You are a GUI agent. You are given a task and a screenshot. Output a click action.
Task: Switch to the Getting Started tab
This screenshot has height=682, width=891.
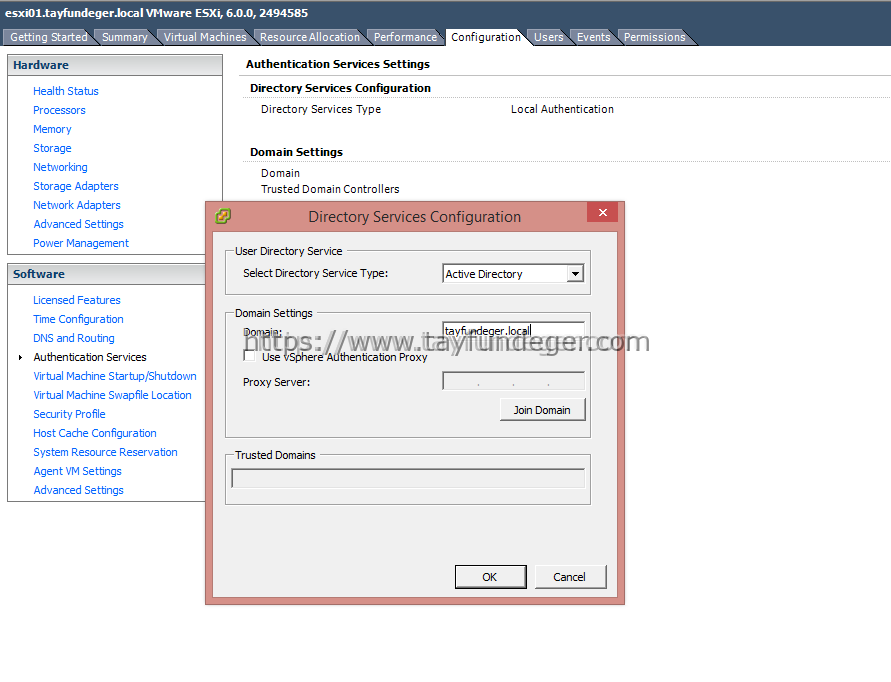[x=48, y=37]
